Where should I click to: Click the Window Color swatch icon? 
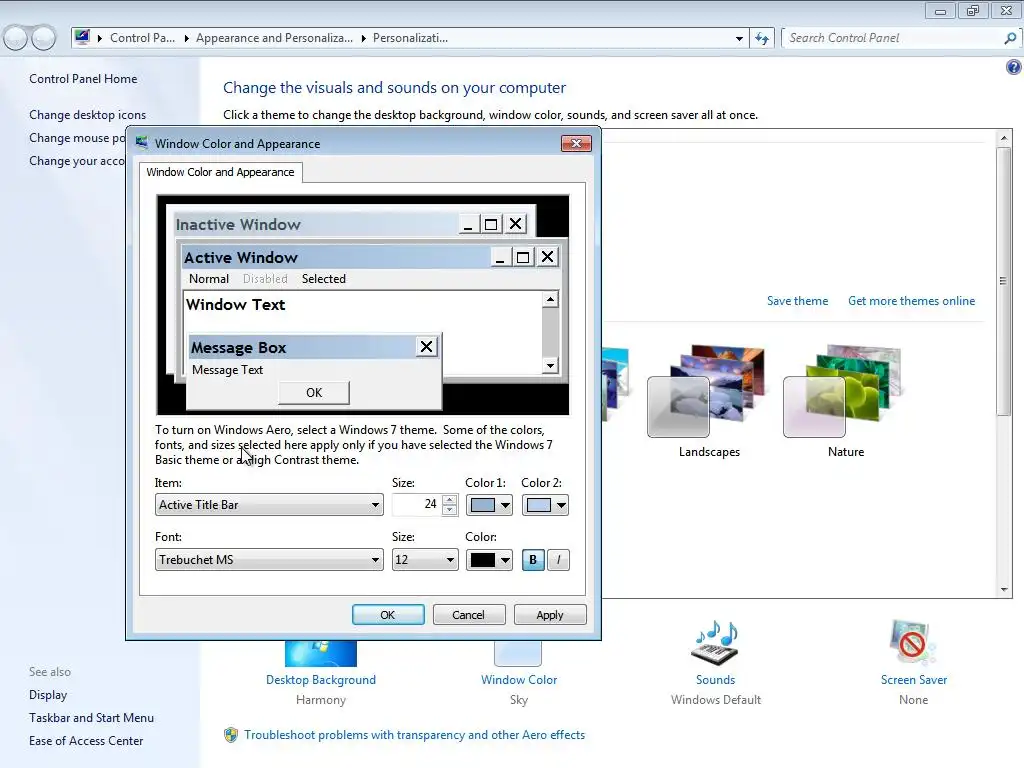518,653
